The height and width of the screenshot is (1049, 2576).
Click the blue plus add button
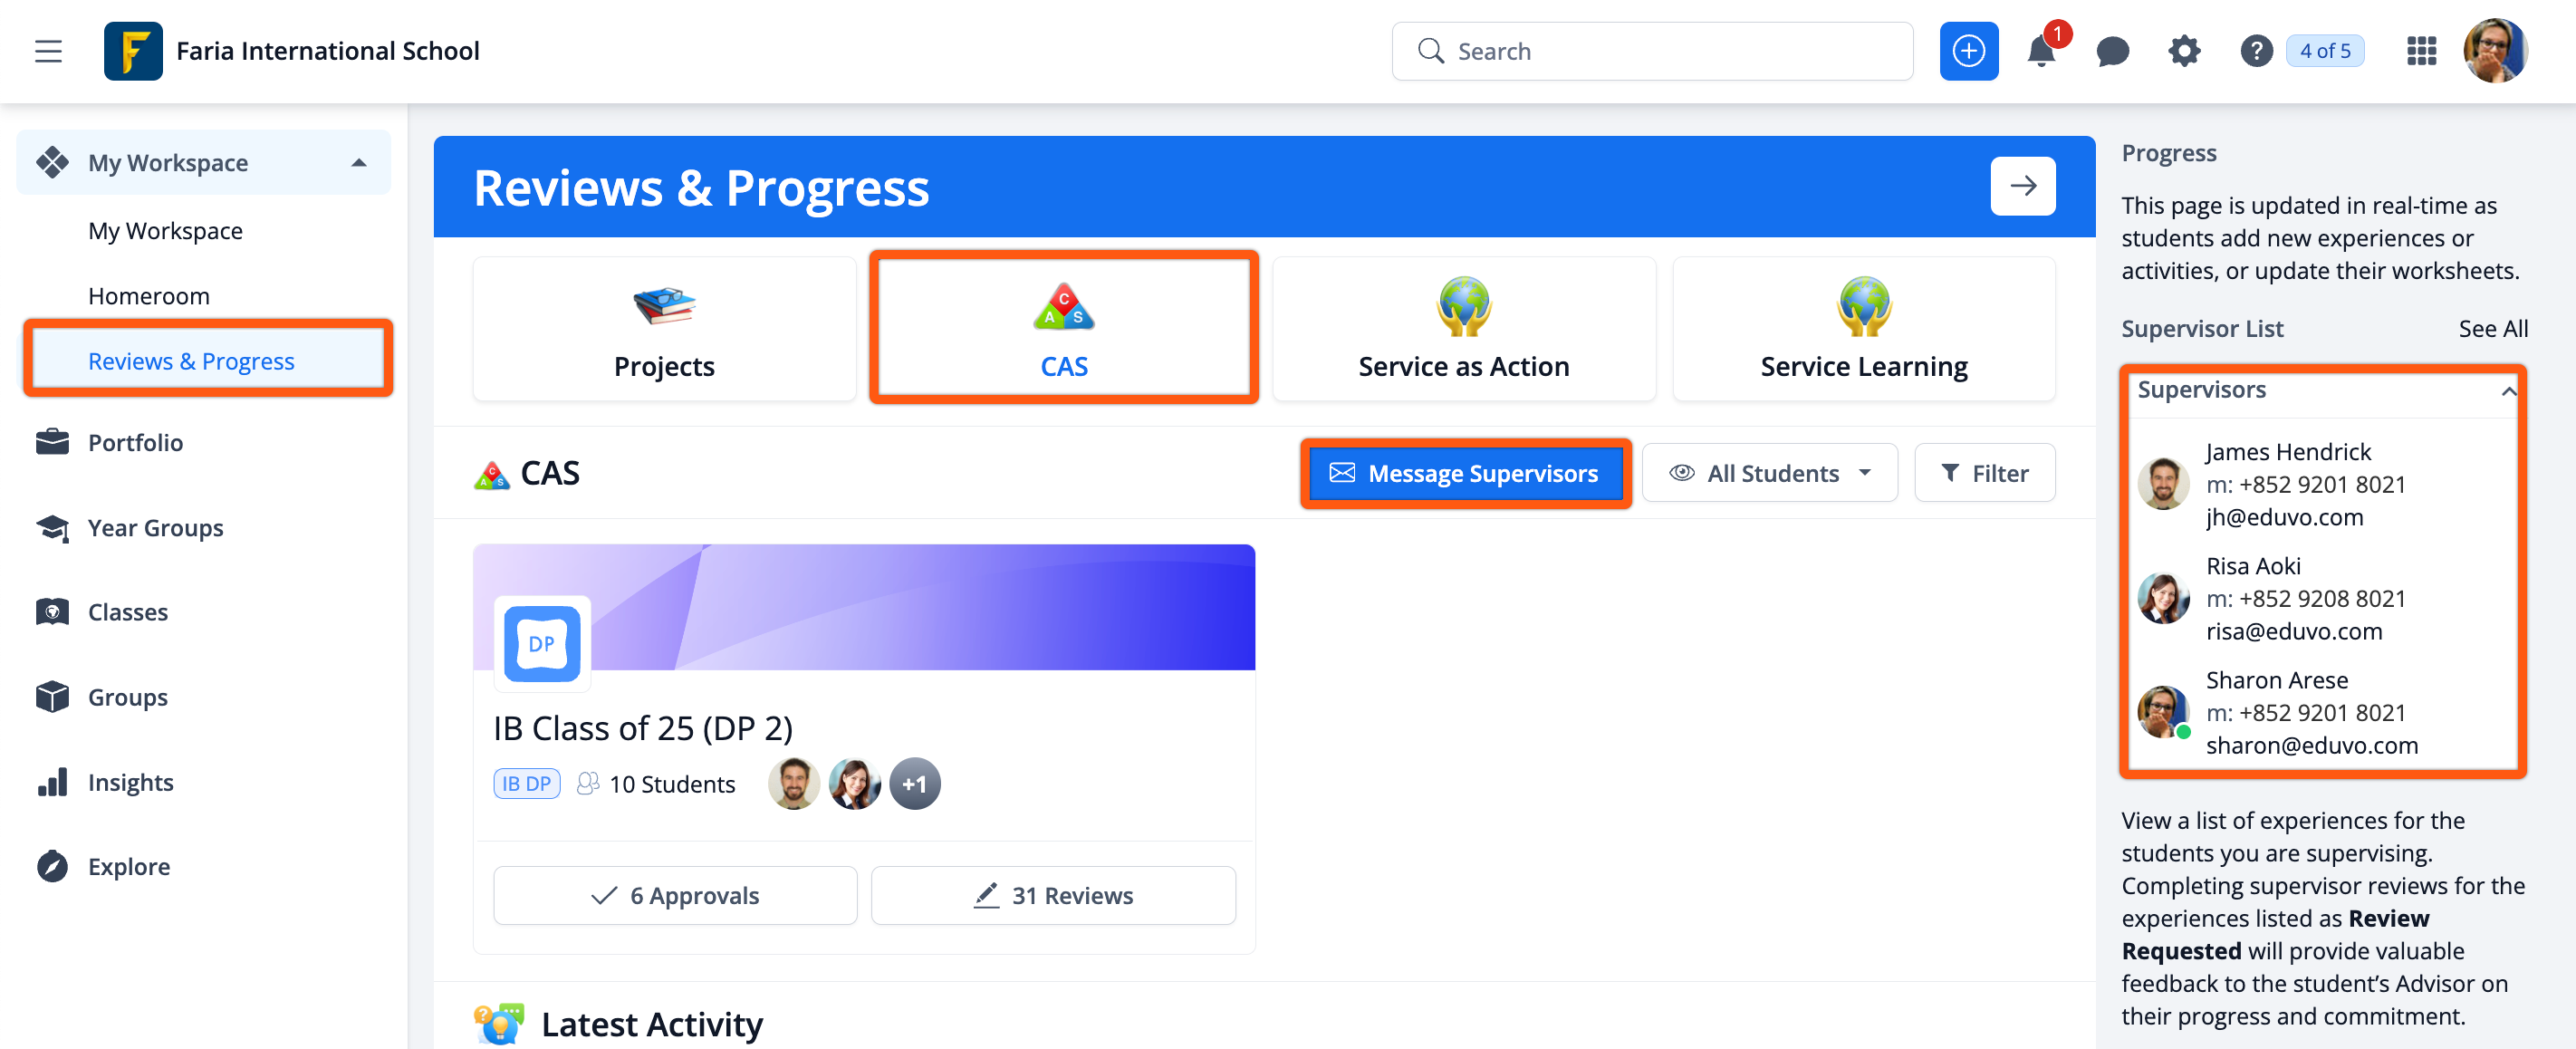tap(1967, 51)
